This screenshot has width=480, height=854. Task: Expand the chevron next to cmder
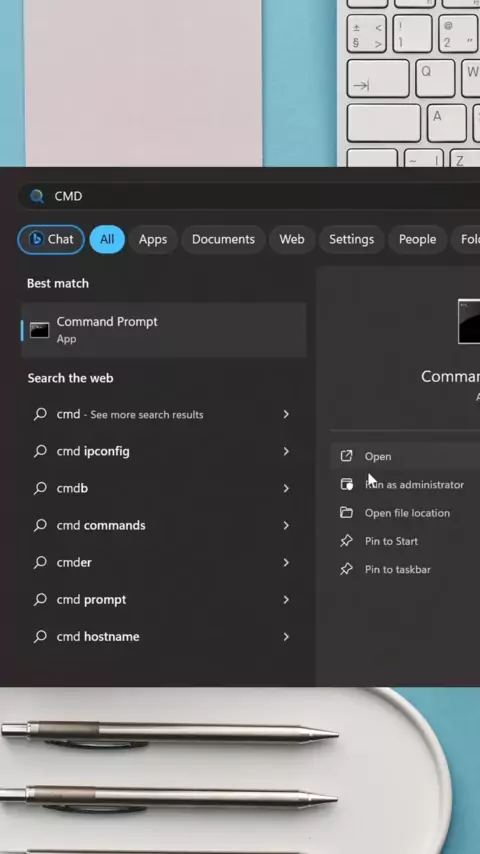(286, 563)
